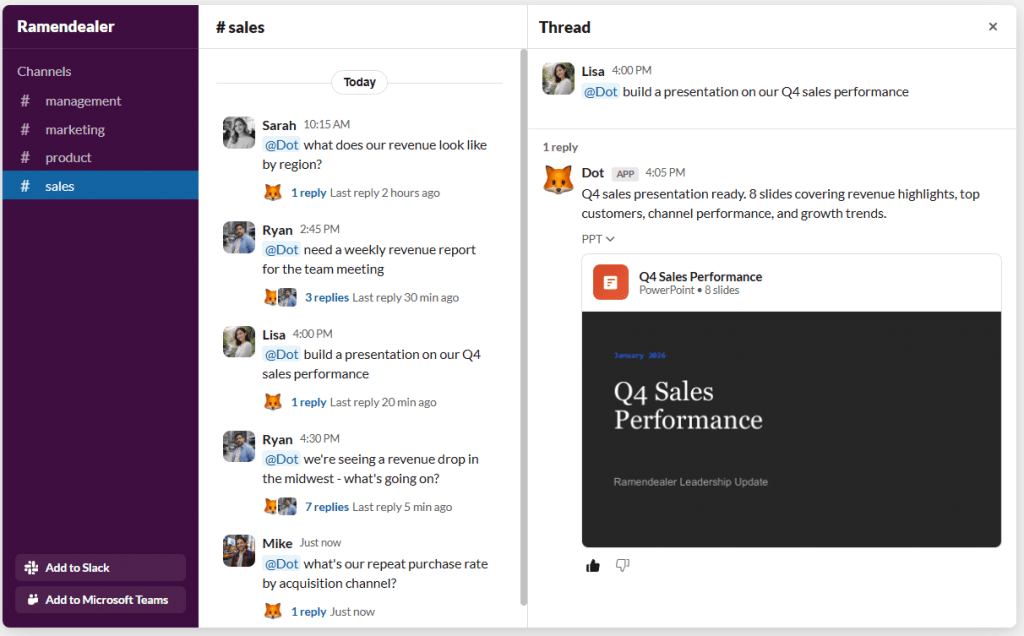Image resolution: width=1024 pixels, height=636 pixels.
Task: Click Ryan's avatar on 4:30 PM message
Action: pyautogui.click(x=238, y=447)
